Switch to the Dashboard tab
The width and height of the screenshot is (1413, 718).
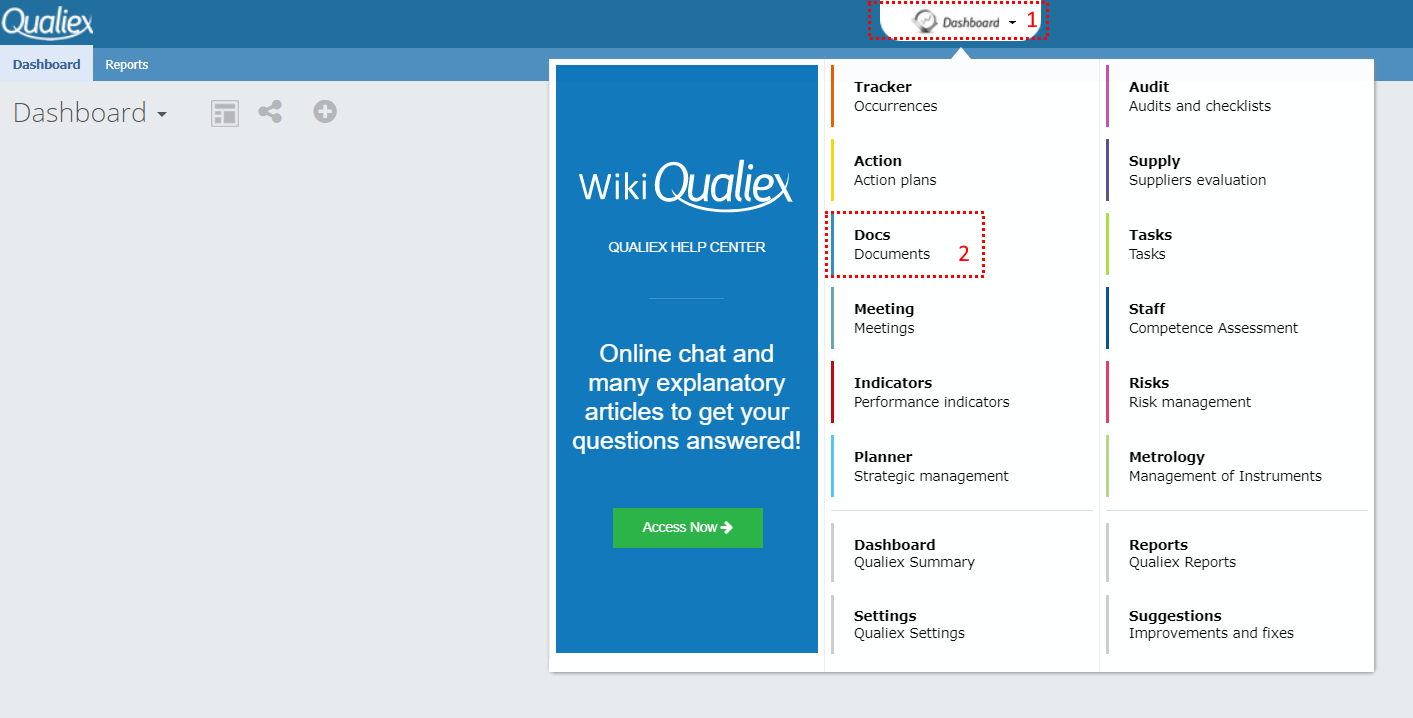(47, 65)
